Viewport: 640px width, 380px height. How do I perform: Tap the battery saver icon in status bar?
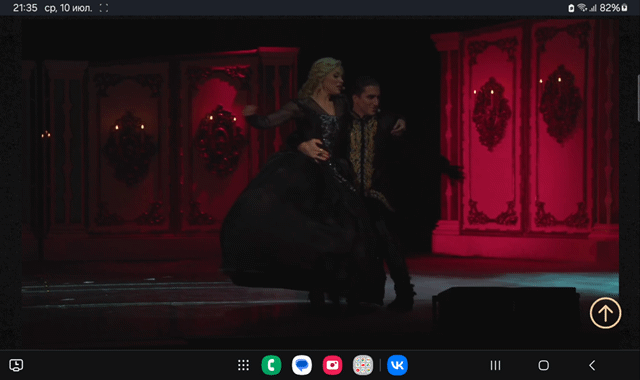(x=571, y=8)
